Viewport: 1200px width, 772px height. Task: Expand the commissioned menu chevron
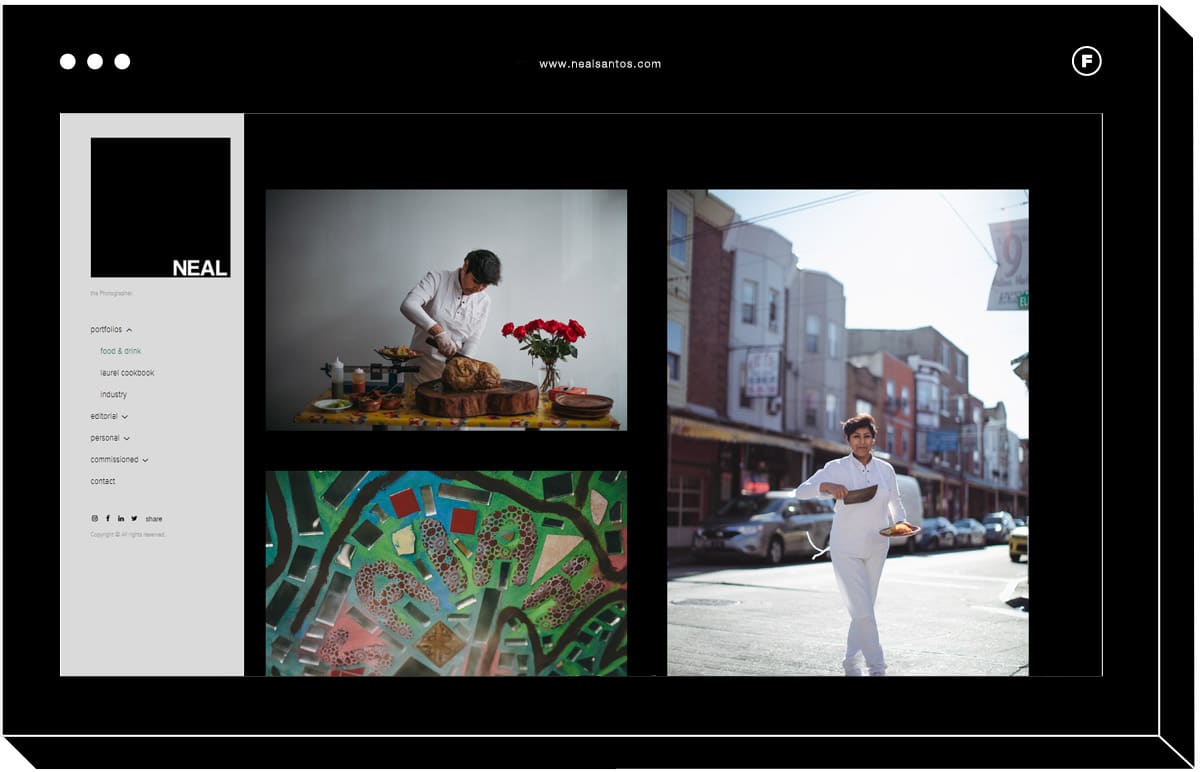click(145, 461)
